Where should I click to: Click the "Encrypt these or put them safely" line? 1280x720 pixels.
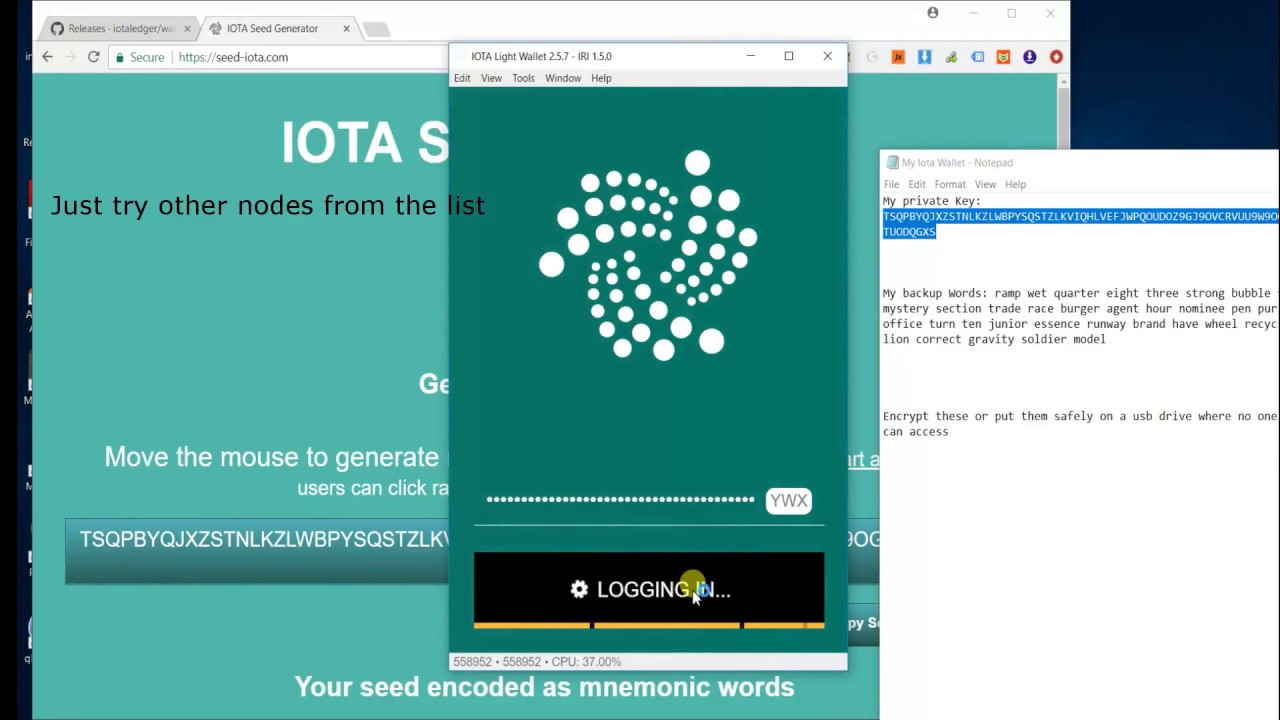pos(1080,416)
